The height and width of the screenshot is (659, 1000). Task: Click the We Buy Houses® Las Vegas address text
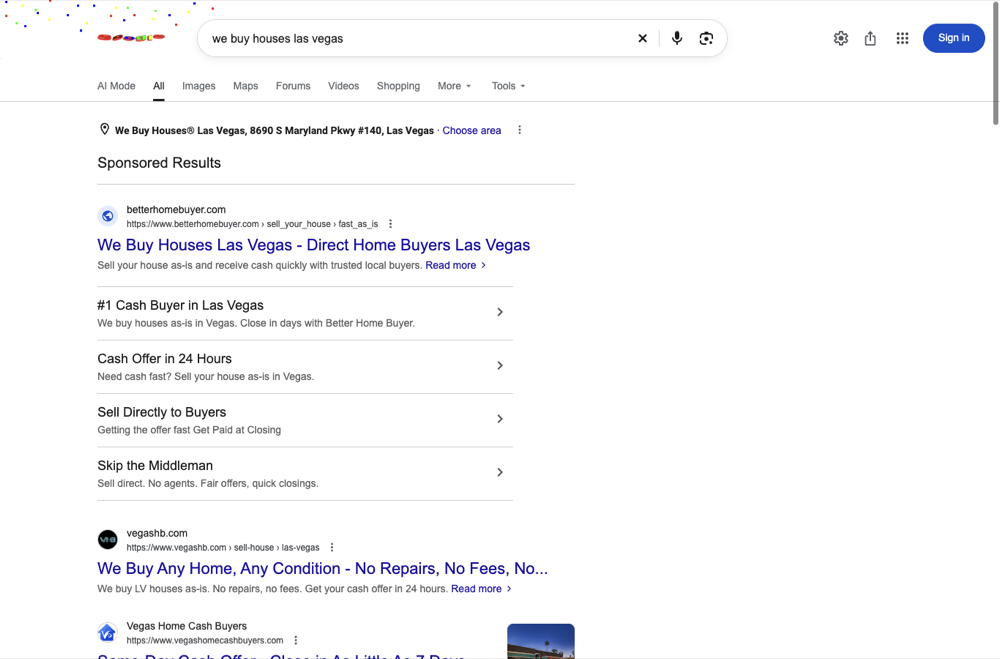pyautogui.click(x=274, y=130)
